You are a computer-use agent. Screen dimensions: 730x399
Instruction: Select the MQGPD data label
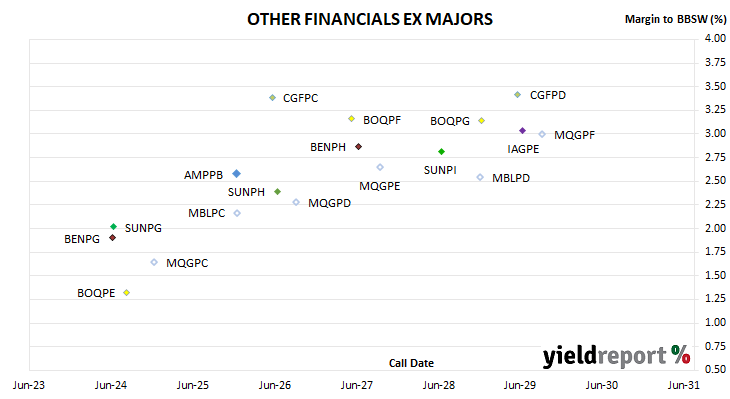click(x=329, y=203)
